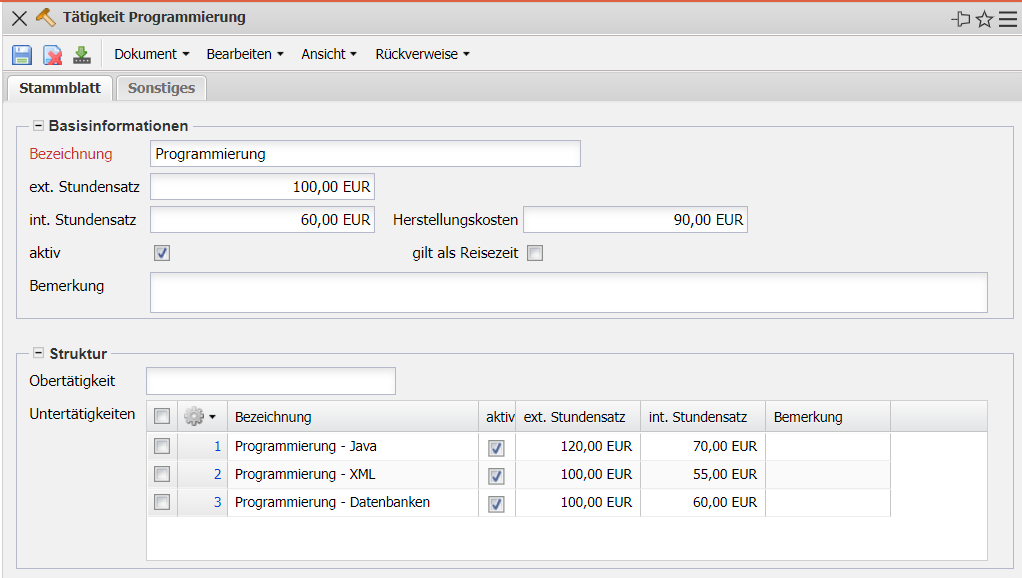The image size is (1022, 578).
Task: Sort by the 'ext. Stundensatz' column header
Action: coord(575,417)
